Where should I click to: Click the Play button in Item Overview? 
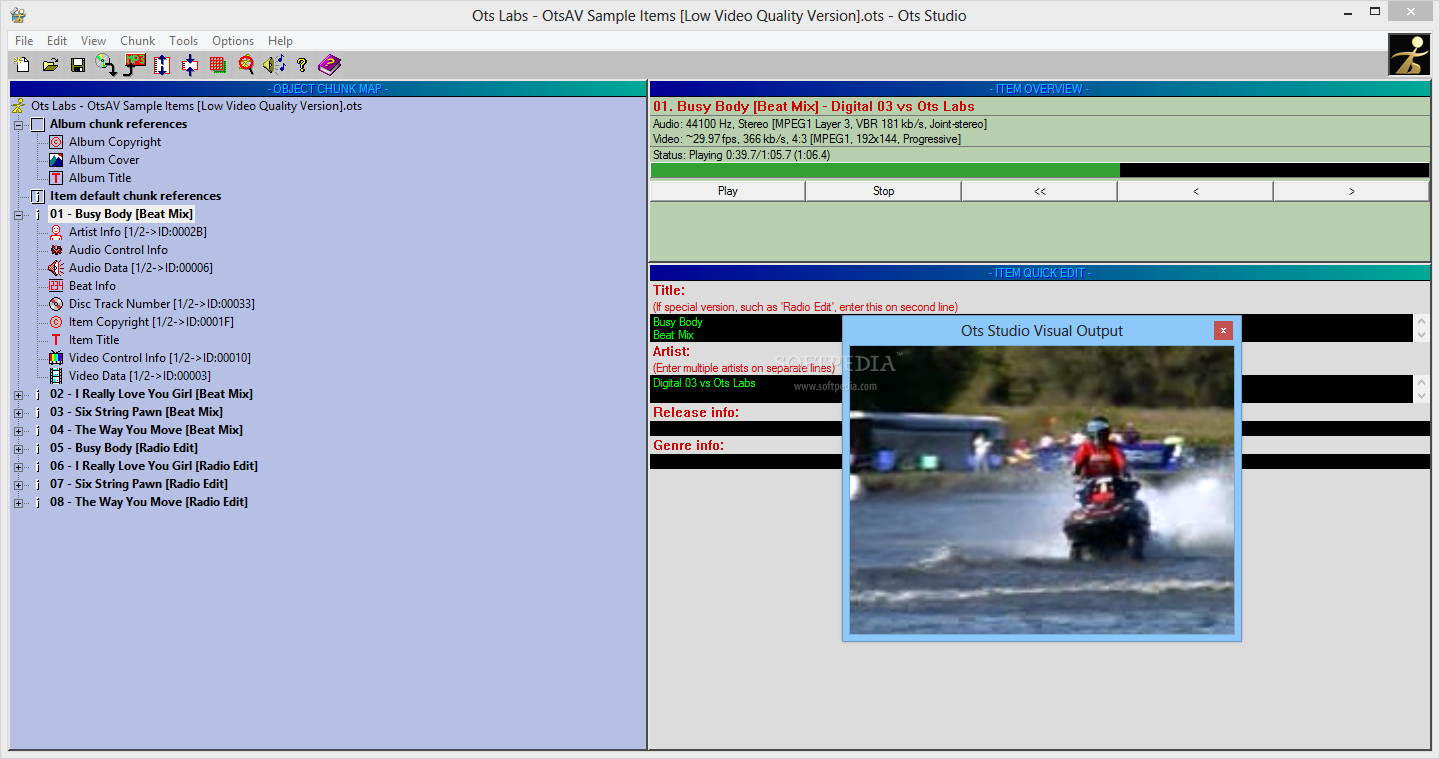coord(728,191)
